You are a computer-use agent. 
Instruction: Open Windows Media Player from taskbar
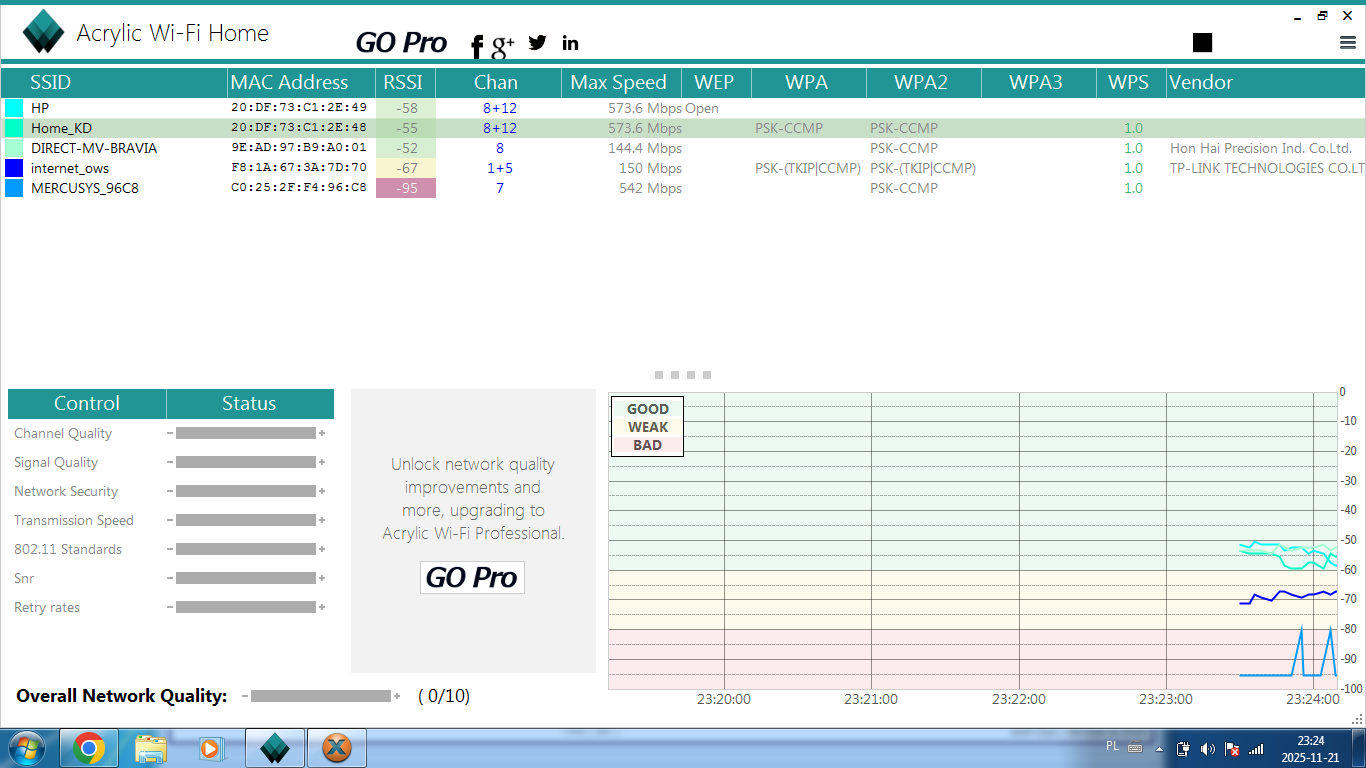tap(212, 748)
